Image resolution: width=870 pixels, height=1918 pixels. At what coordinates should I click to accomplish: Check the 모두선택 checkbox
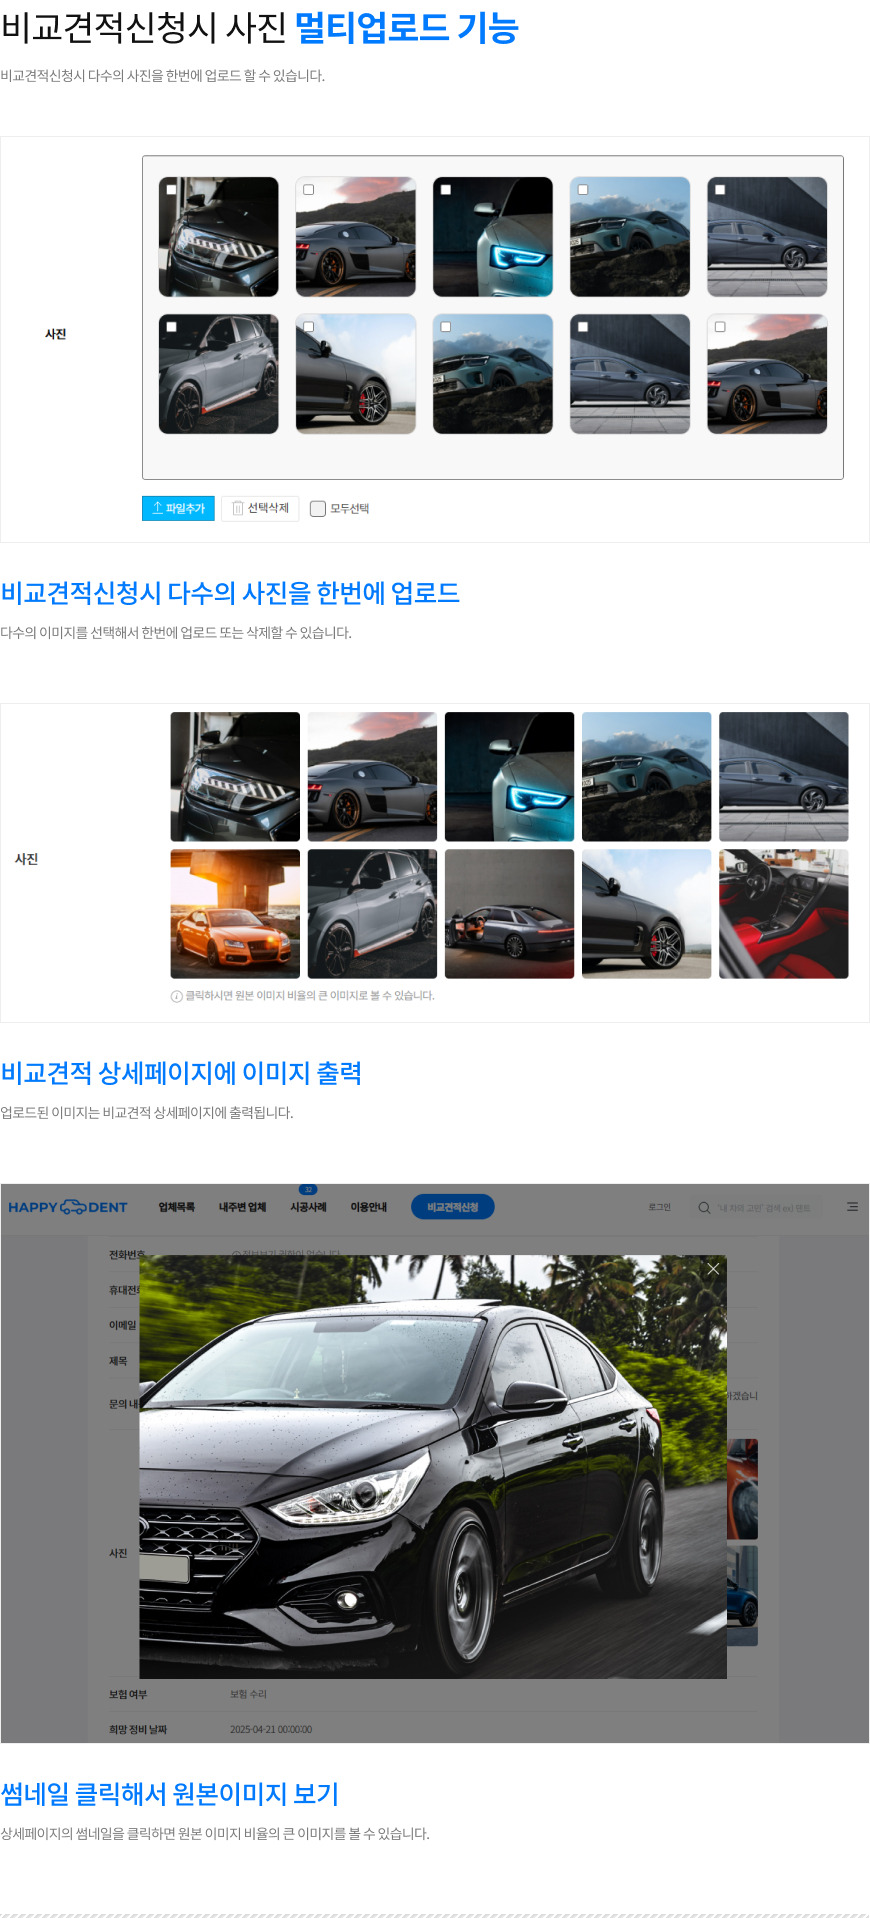(318, 509)
